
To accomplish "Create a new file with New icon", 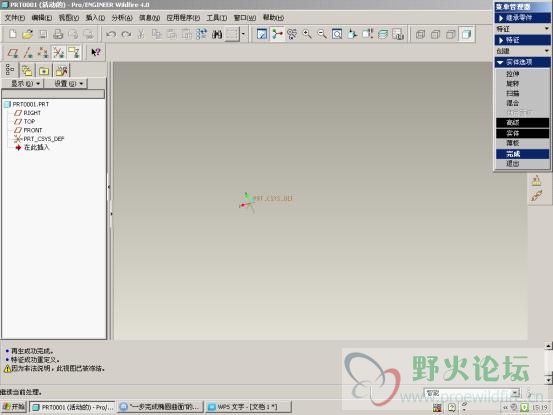I will click(13, 34).
